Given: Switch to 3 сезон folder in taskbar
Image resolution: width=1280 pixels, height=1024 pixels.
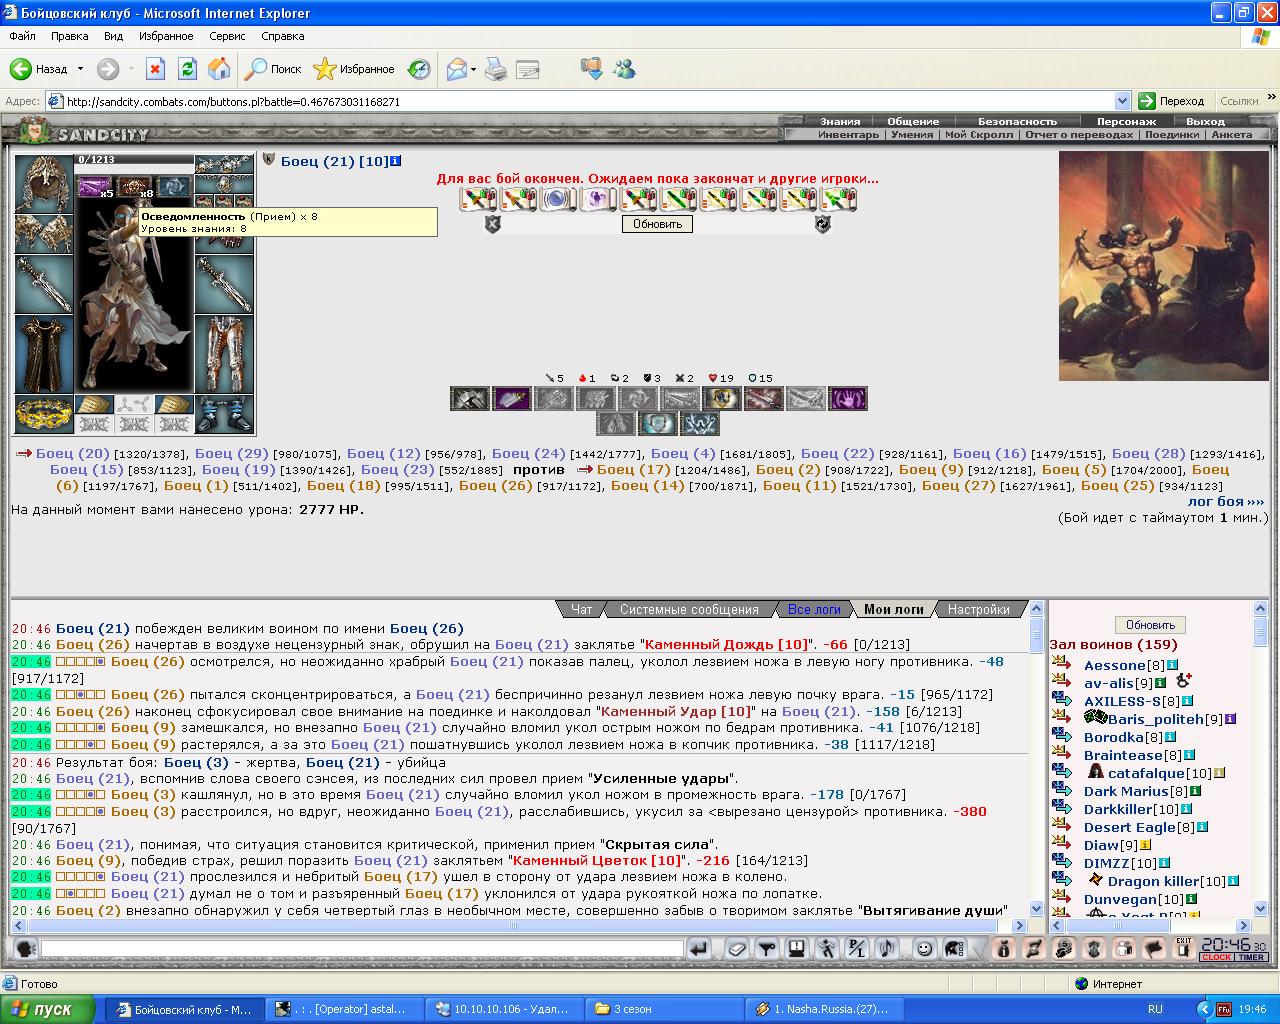Looking at the screenshot, I should point(666,1009).
